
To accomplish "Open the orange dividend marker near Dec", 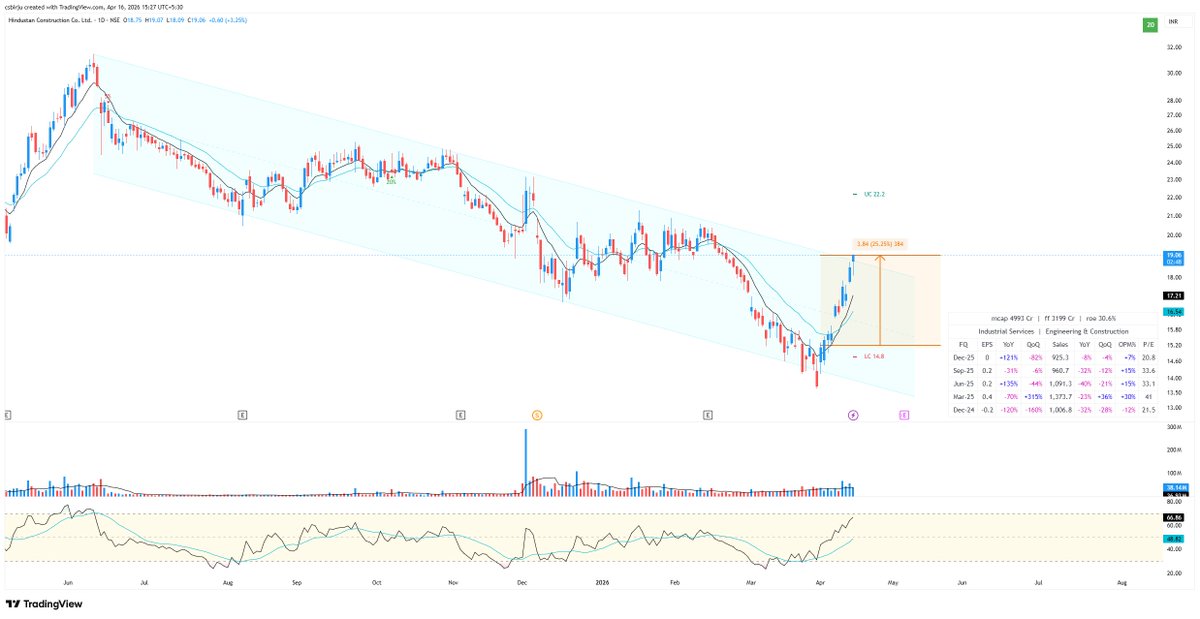I will [x=537, y=413].
